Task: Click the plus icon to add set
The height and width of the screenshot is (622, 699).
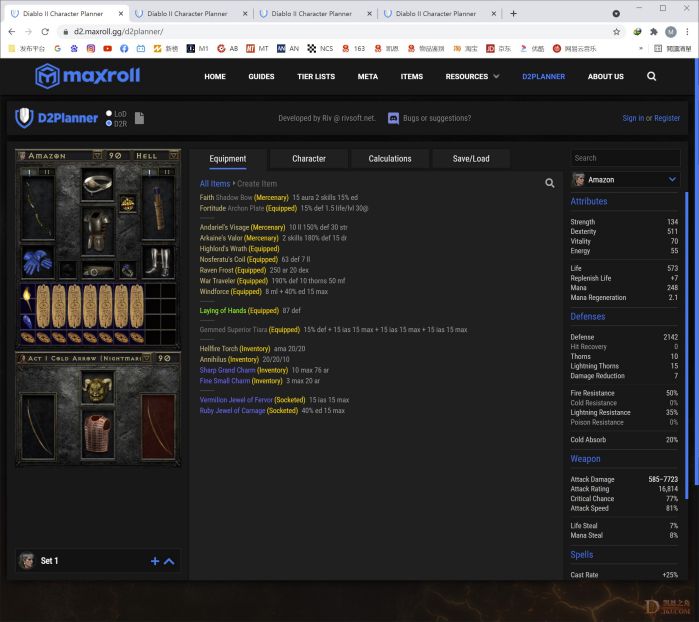Action: coord(155,561)
